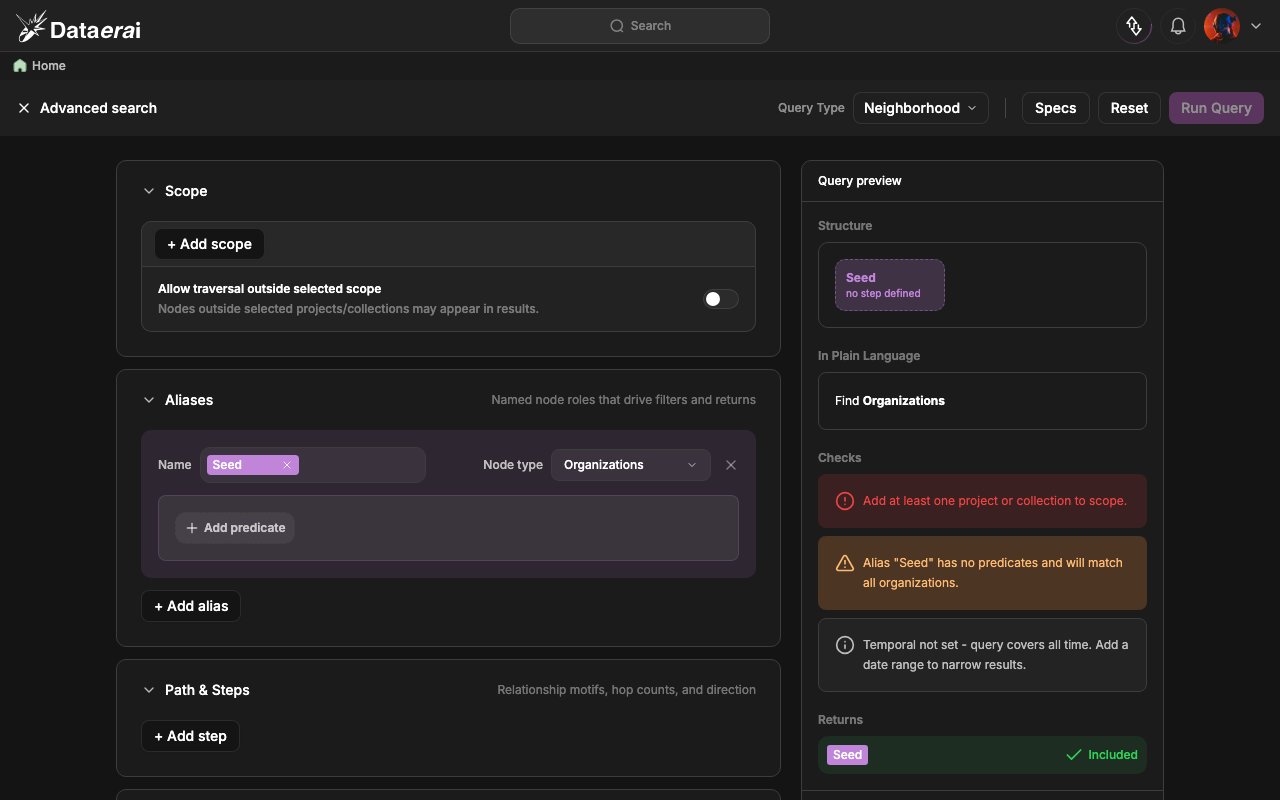Image resolution: width=1280 pixels, height=800 pixels.
Task: Open Specs
Action: pyautogui.click(x=1055, y=108)
